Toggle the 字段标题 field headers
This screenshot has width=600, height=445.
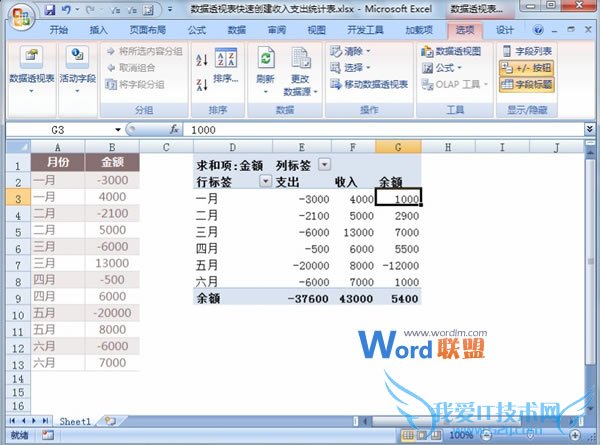[527, 85]
